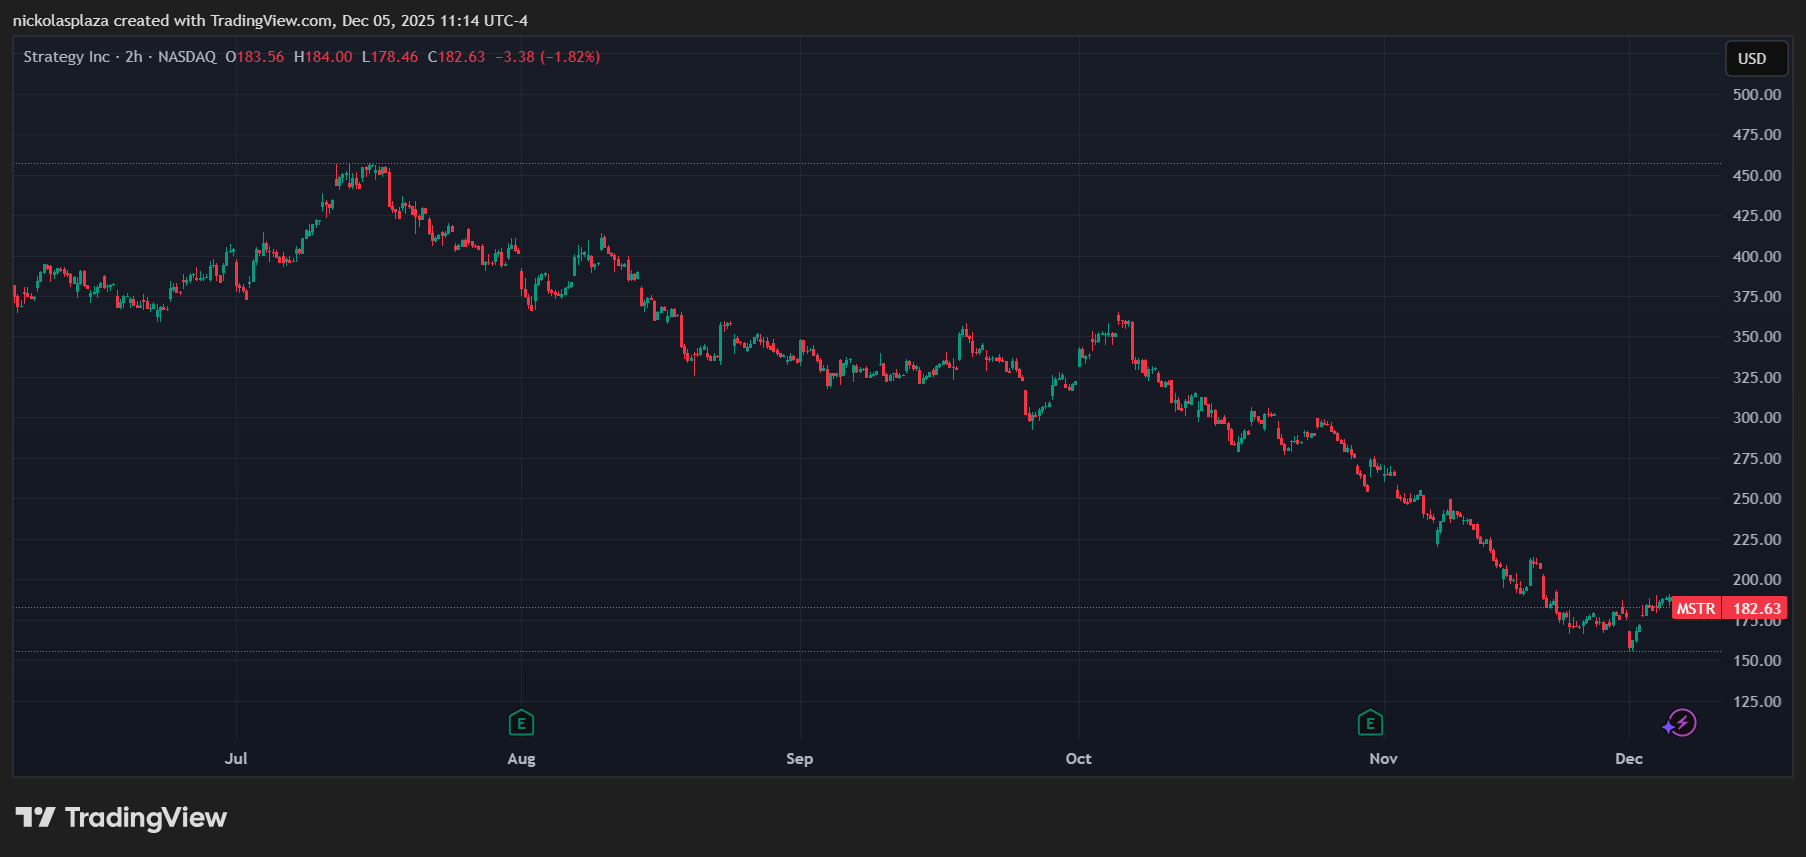This screenshot has height=857, width=1806.
Task: Click the 500.00 price axis label
Action: pyautogui.click(x=1756, y=95)
